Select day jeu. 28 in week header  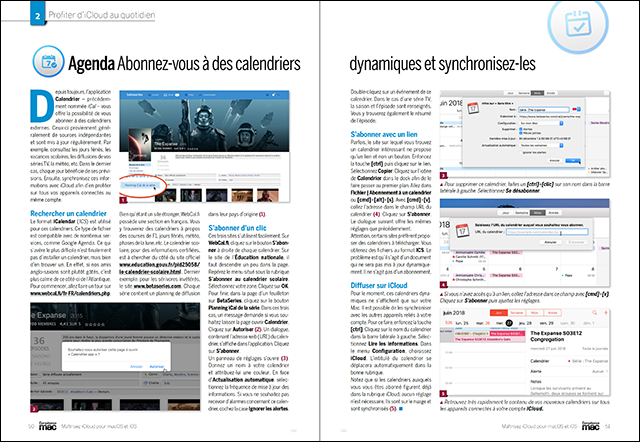point(525,323)
